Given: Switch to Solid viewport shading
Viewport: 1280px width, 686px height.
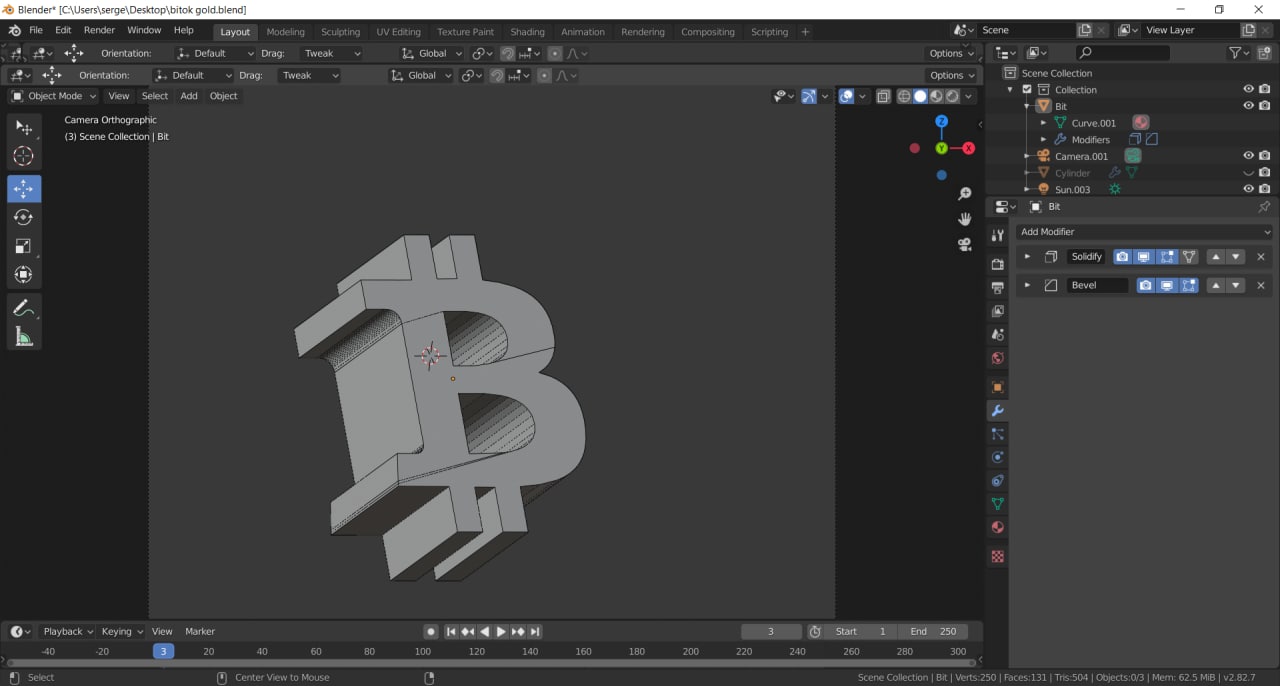Looking at the screenshot, I should point(920,96).
